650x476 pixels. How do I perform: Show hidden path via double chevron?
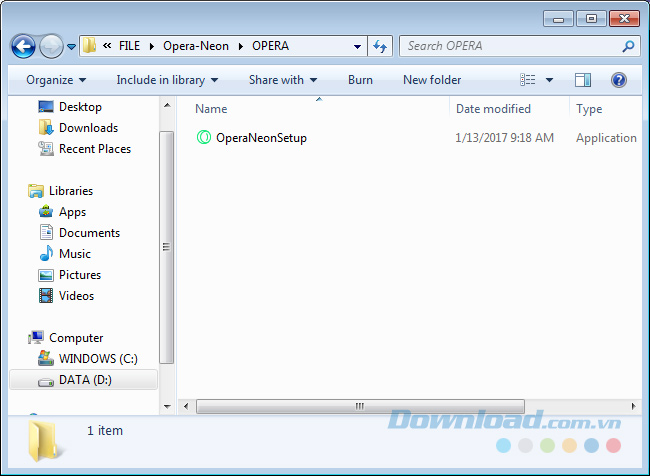click(107, 45)
